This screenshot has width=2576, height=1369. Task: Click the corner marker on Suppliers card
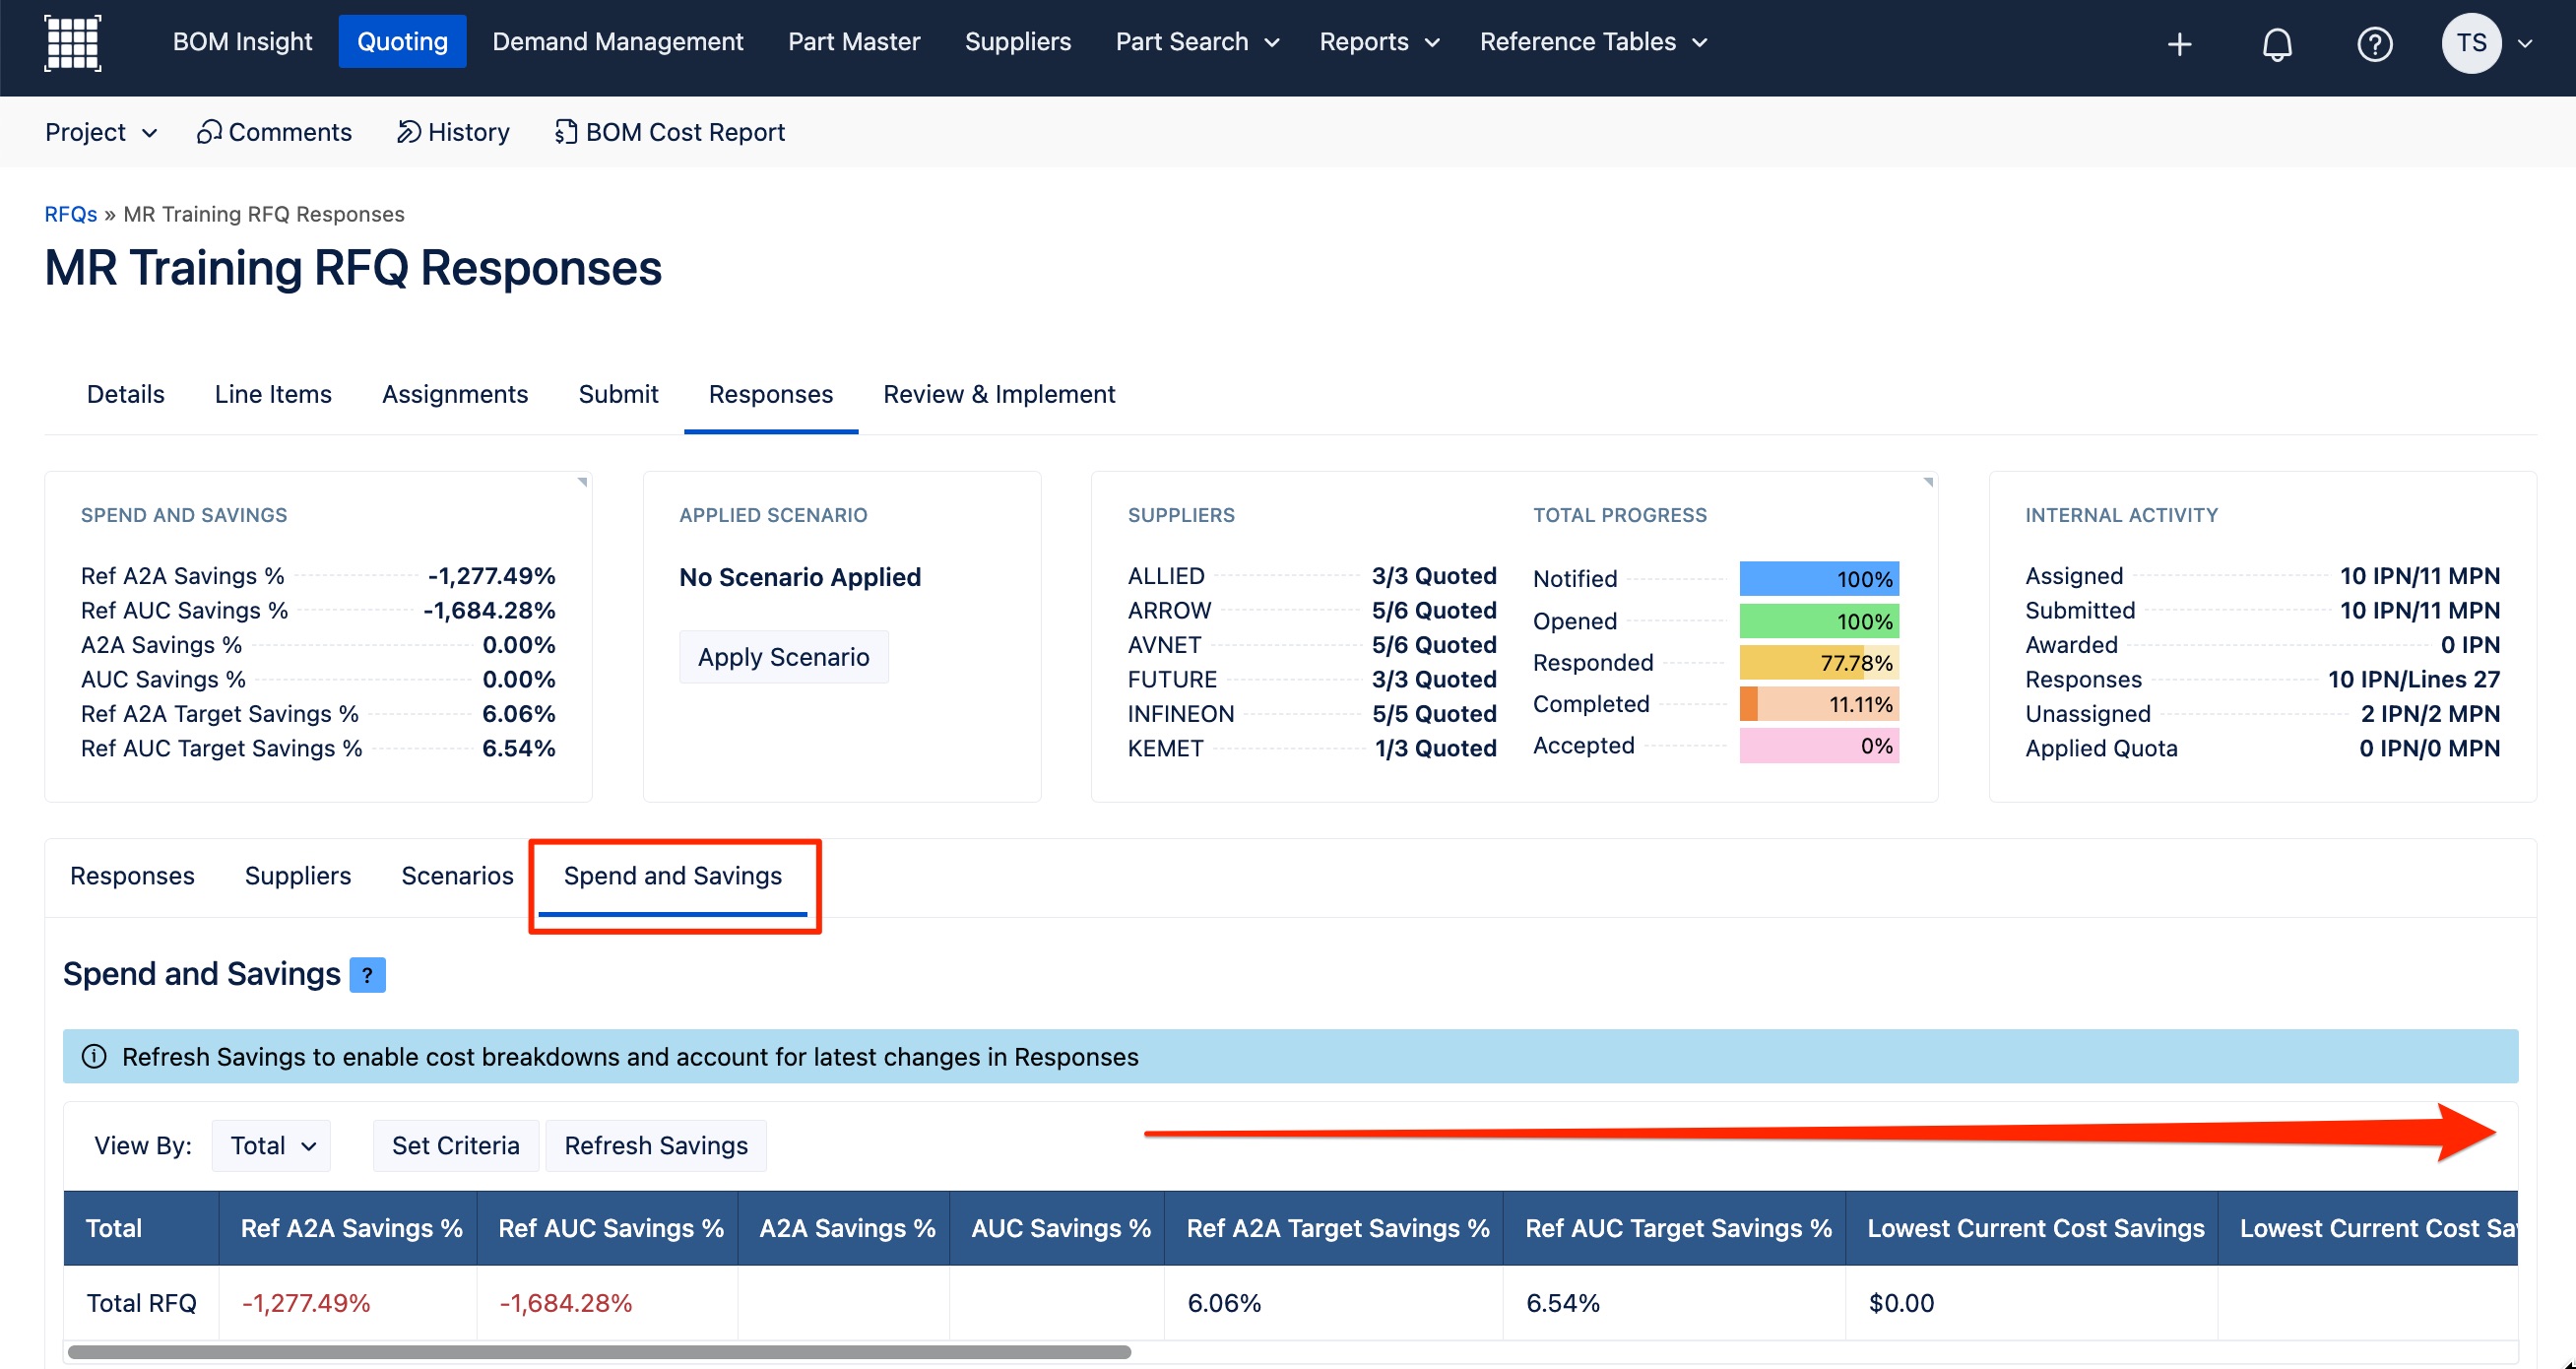tap(1928, 482)
